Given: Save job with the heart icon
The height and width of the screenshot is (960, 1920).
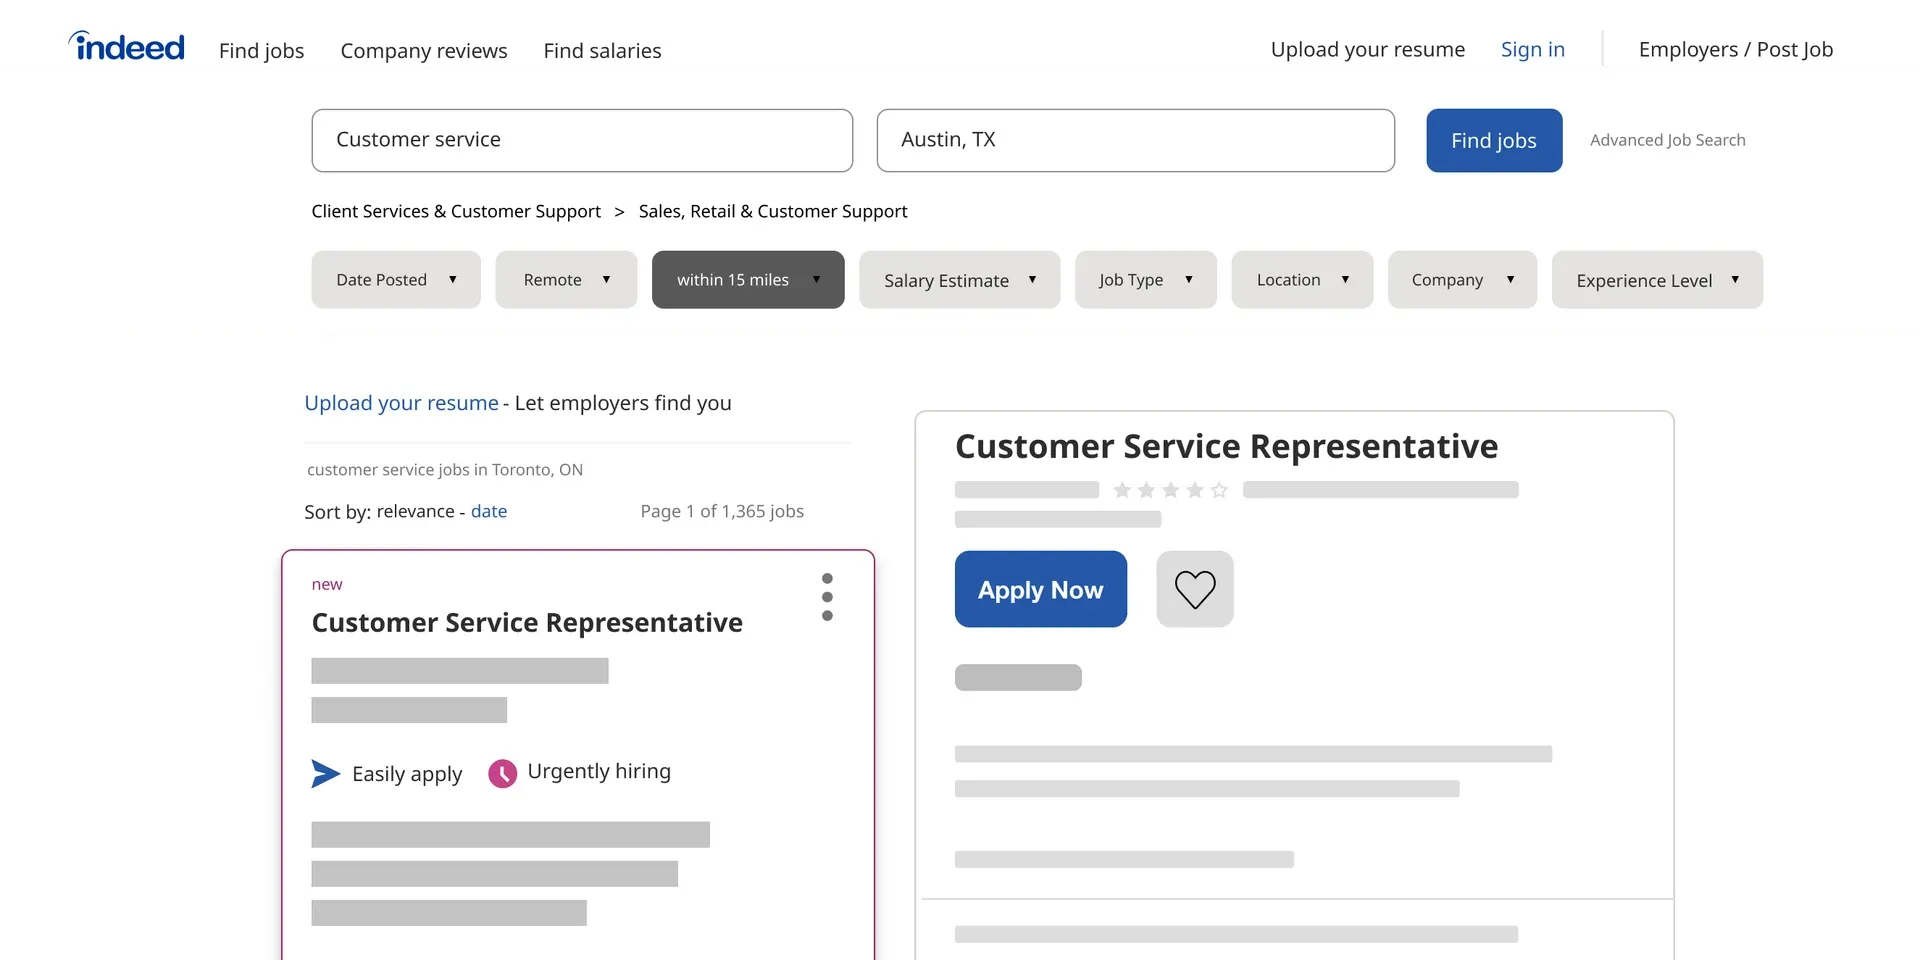Looking at the screenshot, I should [1195, 589].
